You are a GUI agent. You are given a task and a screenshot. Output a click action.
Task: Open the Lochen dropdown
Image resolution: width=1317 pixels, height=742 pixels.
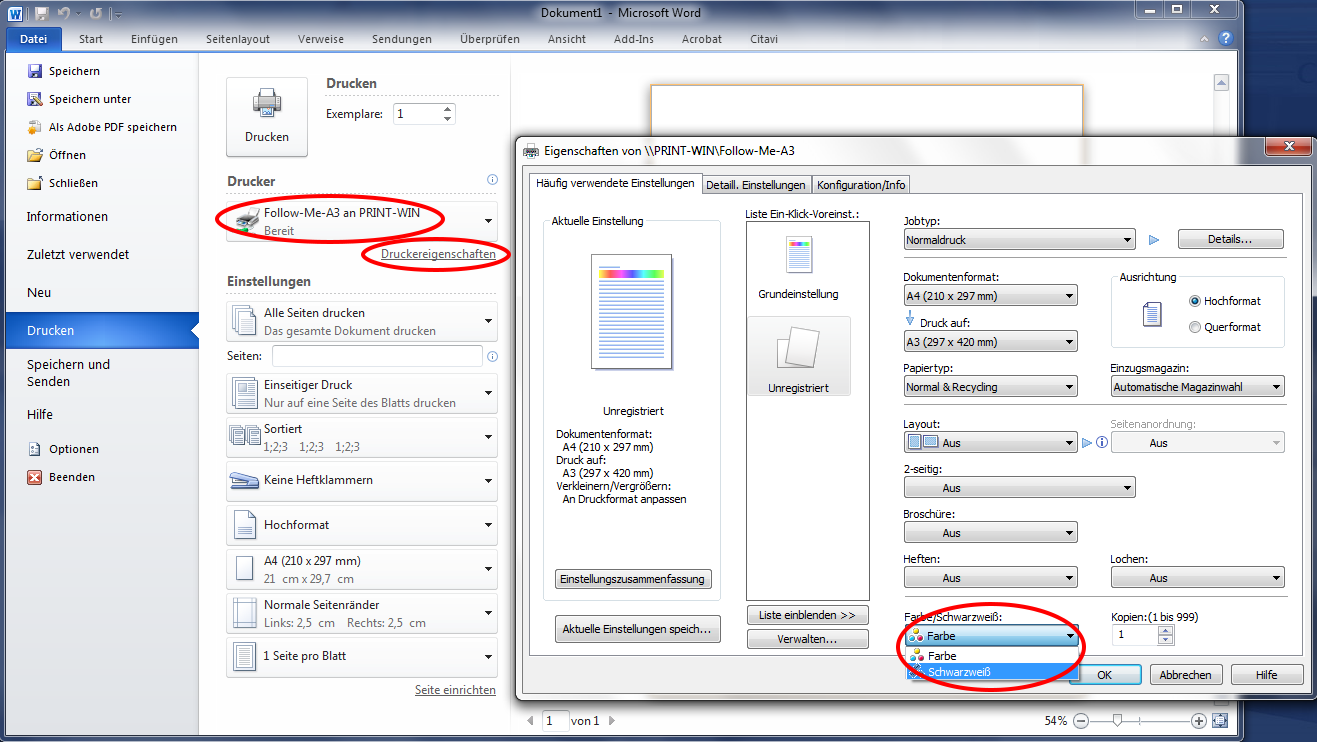[1197, 578]
